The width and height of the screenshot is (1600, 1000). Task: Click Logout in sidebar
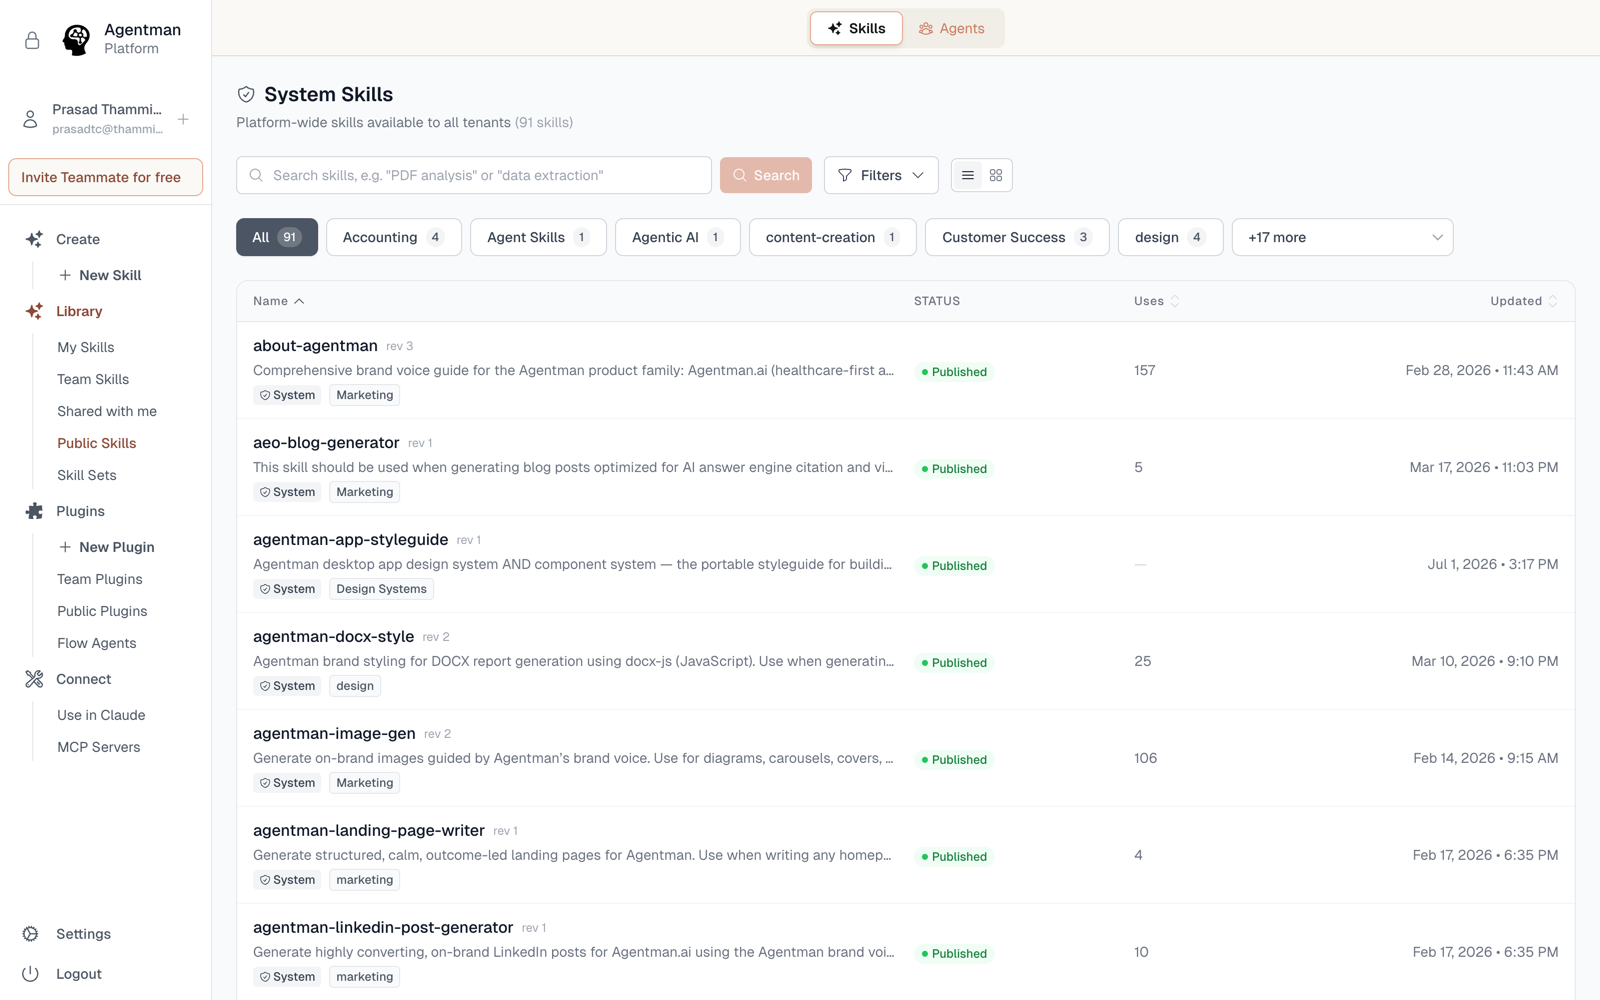click(x=79, y=974)
